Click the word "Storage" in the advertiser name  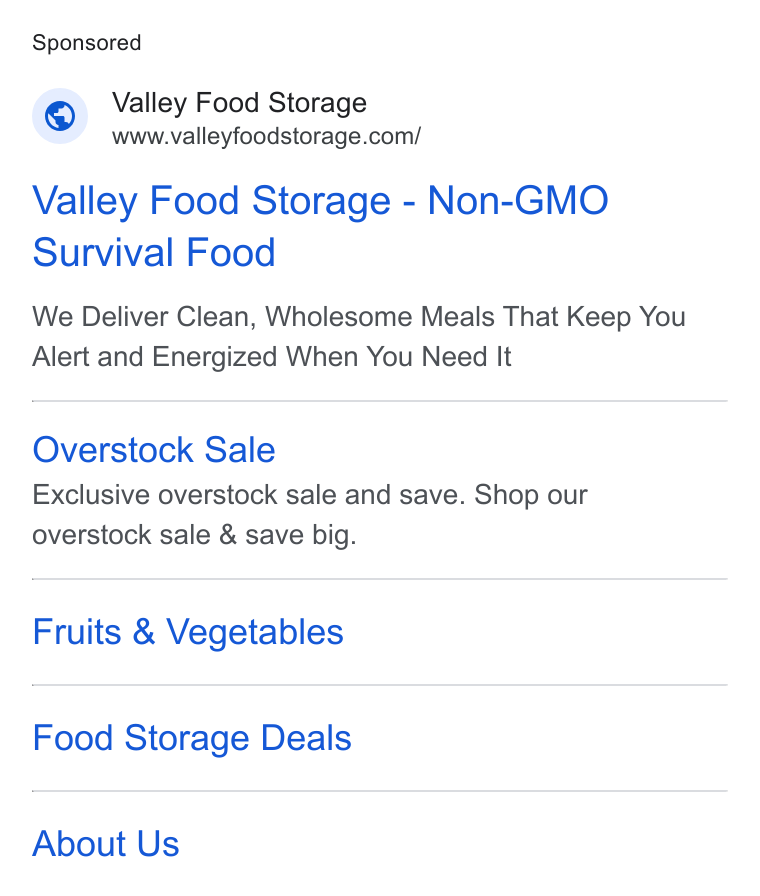point(317,103)
